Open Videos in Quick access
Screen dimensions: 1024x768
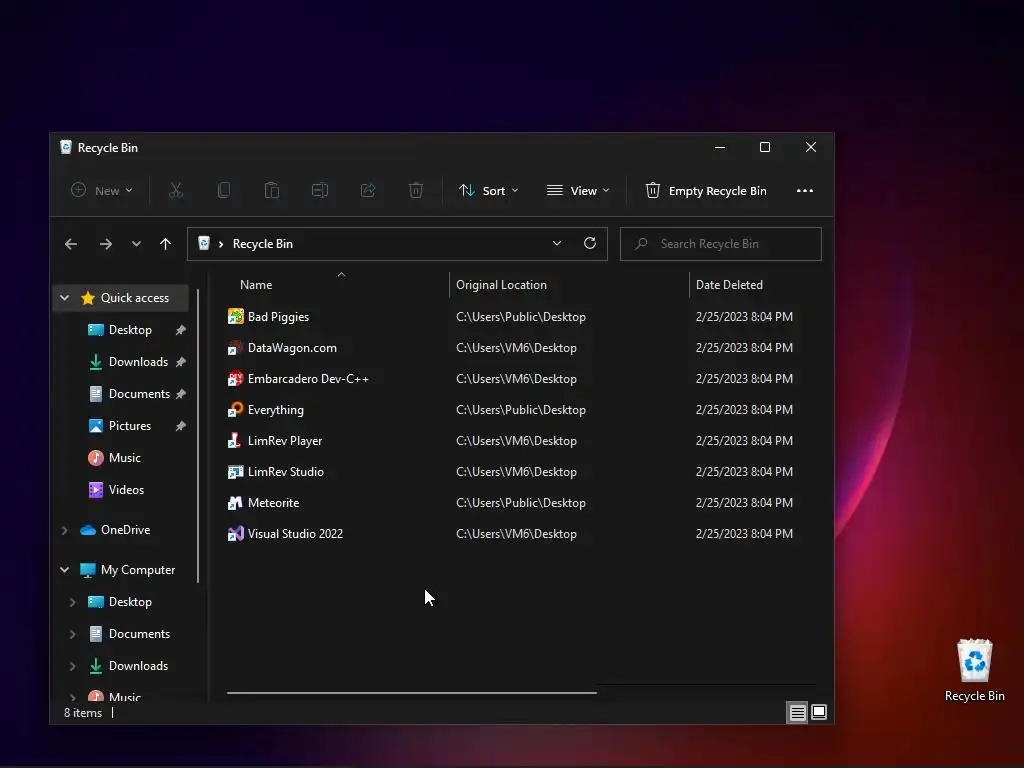pyautogui.click(x=126, y=490)
